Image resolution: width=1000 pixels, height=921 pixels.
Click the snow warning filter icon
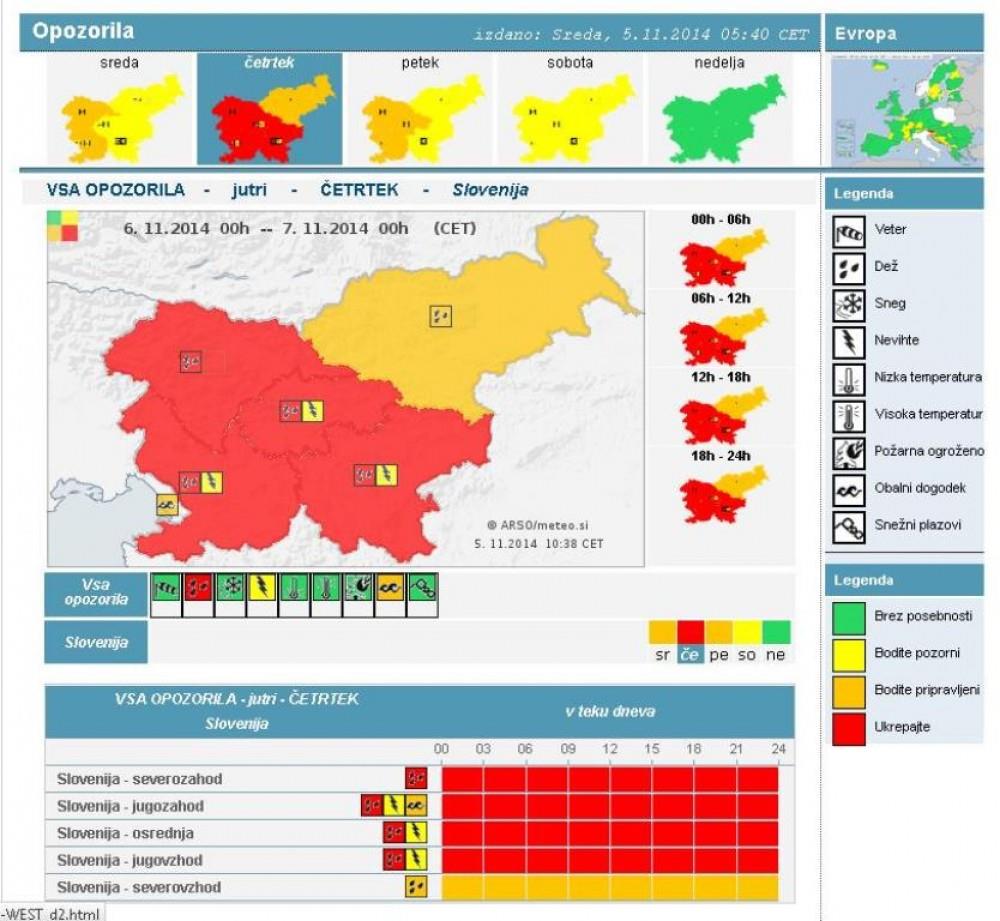click(x=229, y=588)
